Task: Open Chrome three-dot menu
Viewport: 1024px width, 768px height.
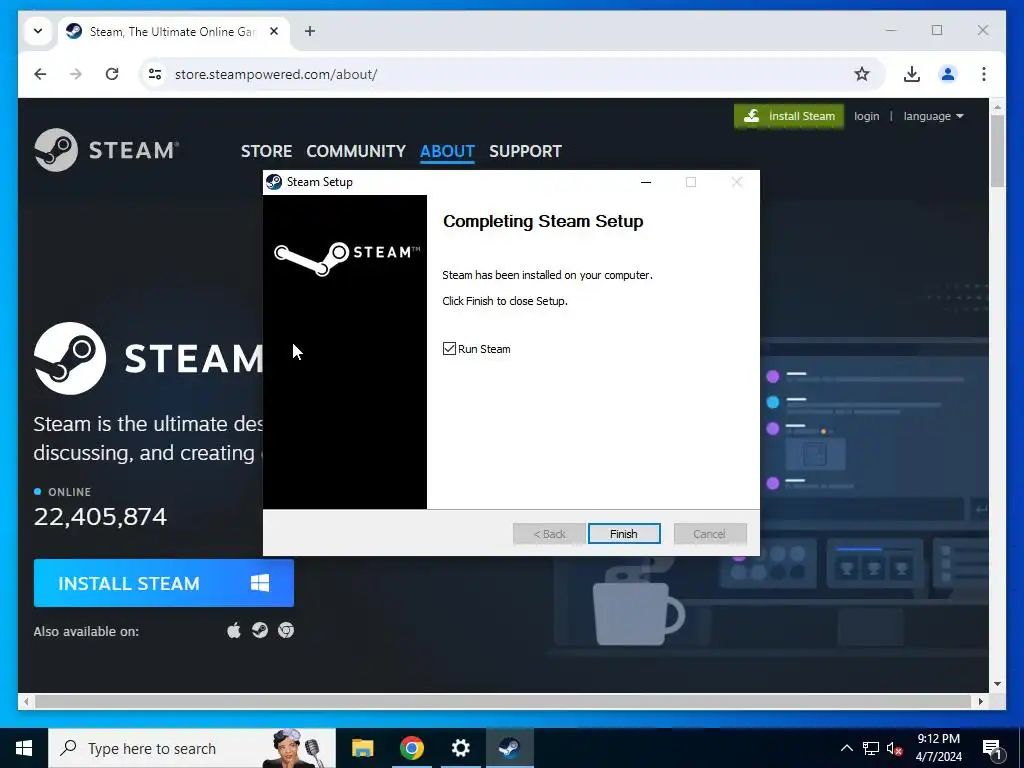Action: click(984, 74)
